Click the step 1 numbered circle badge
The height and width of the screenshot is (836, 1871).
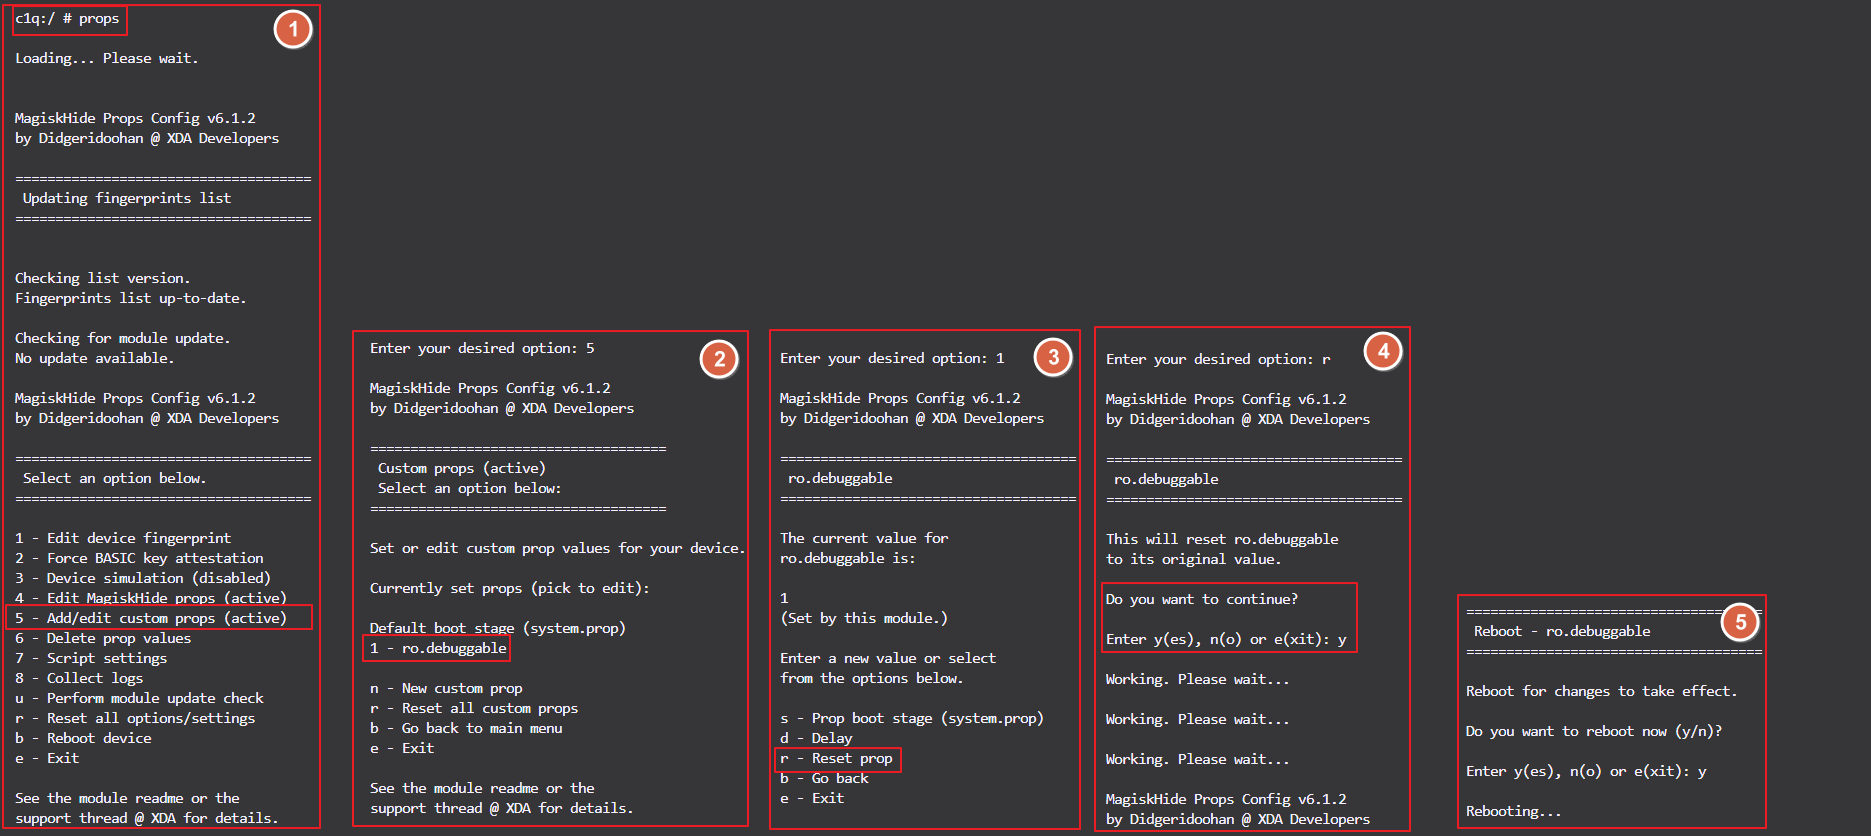[x=293, y=30]
